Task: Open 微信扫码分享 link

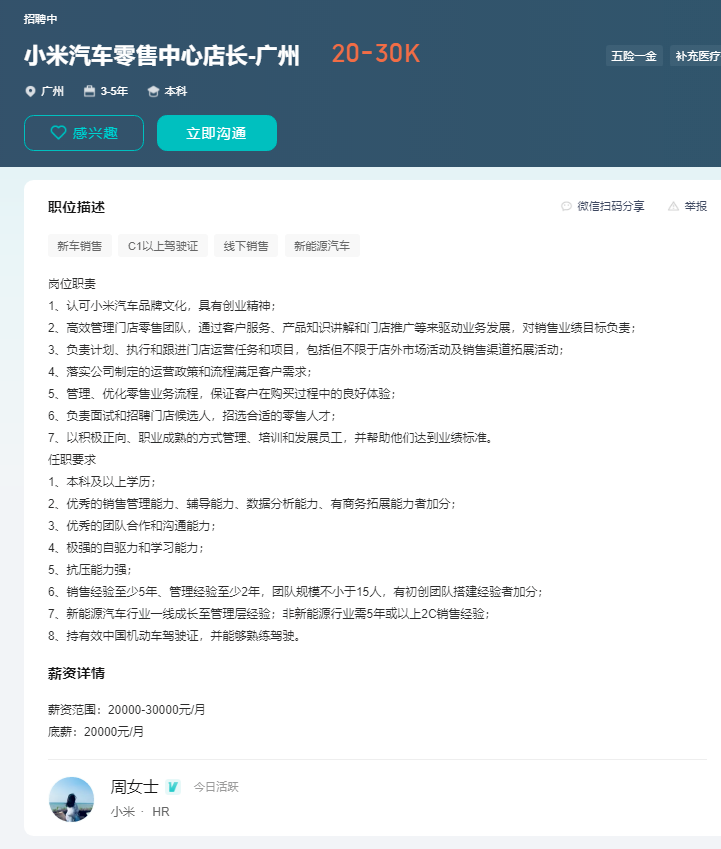Action: pyautogui.click(x=611, y=206)
